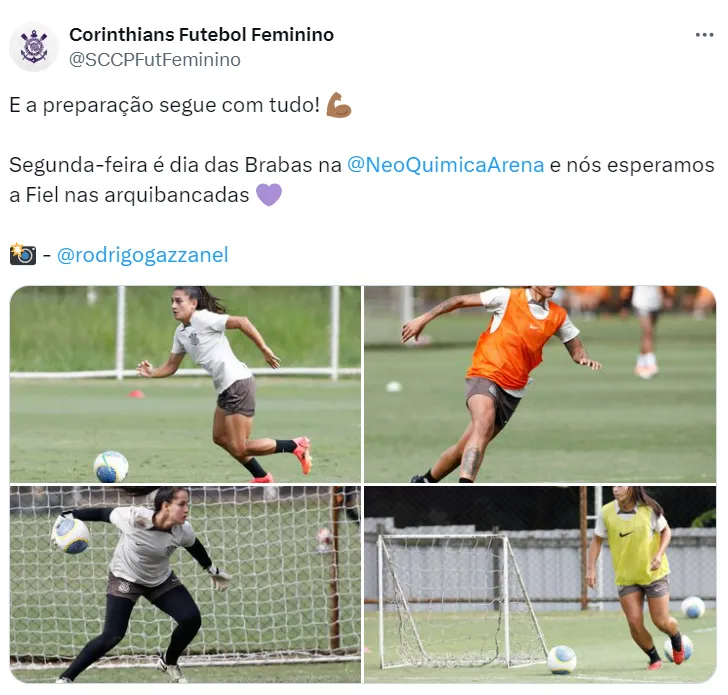Open the Corinthians Futebol Feminino display name
728x695 pixels.
click(202, 35)
